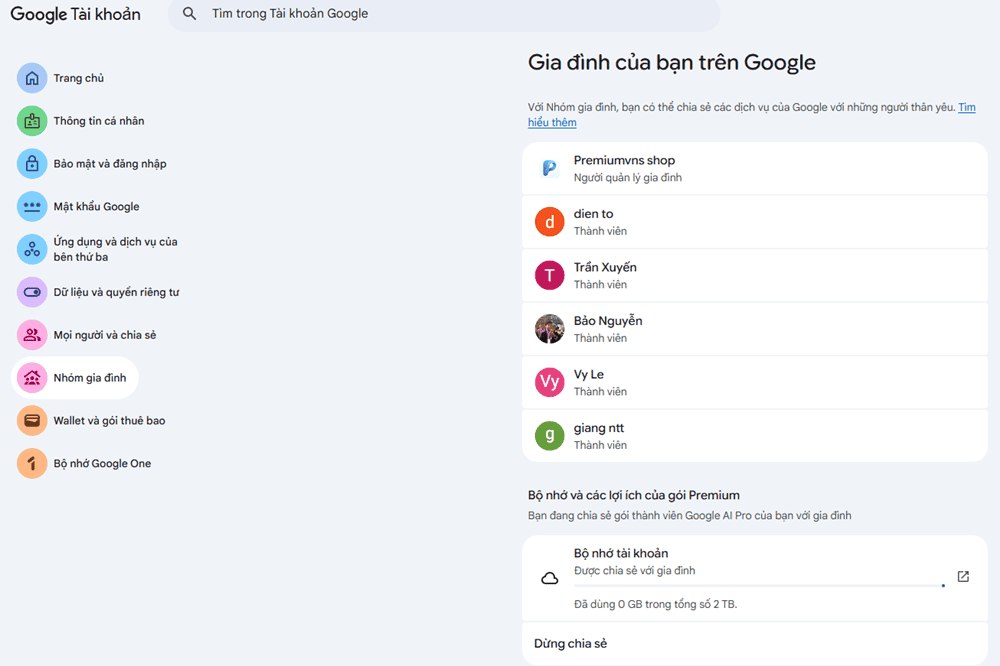This screenshot has height=666, width=1000.
Task: Click the Bộ nhớ Google One icon
Action: [32, 463]
